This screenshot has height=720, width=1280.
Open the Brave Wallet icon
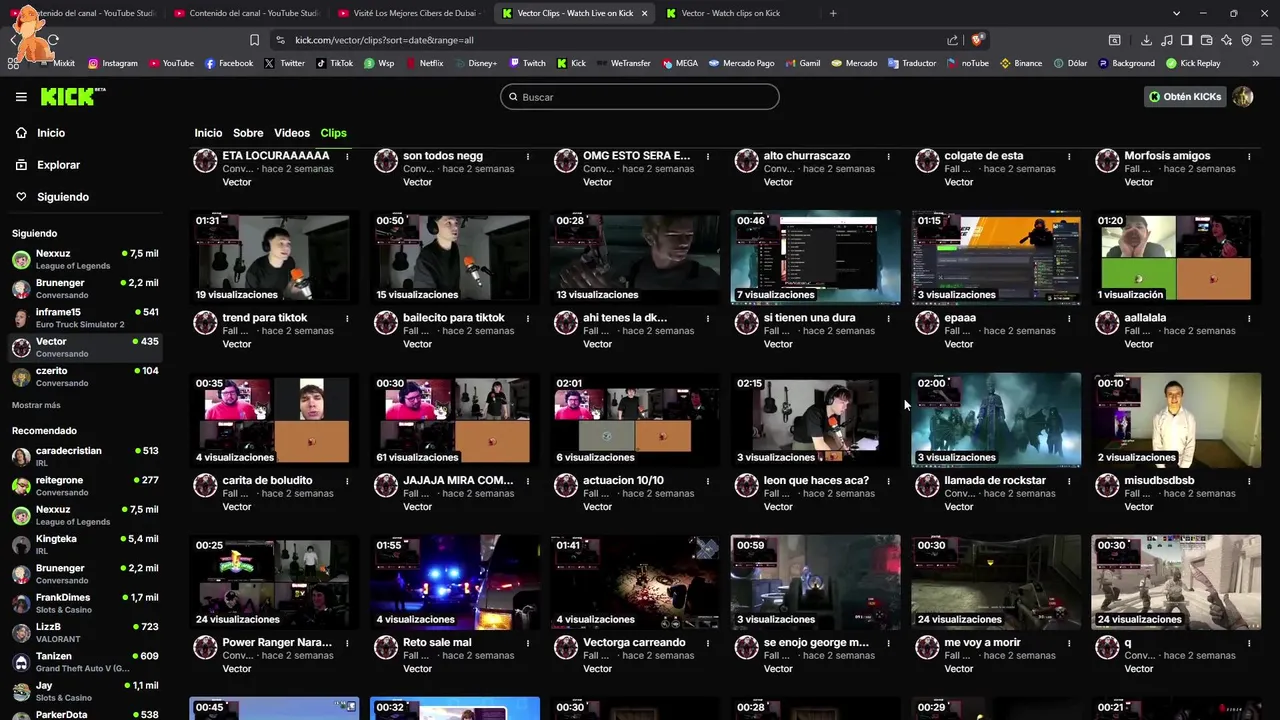tap(1207, 40)
